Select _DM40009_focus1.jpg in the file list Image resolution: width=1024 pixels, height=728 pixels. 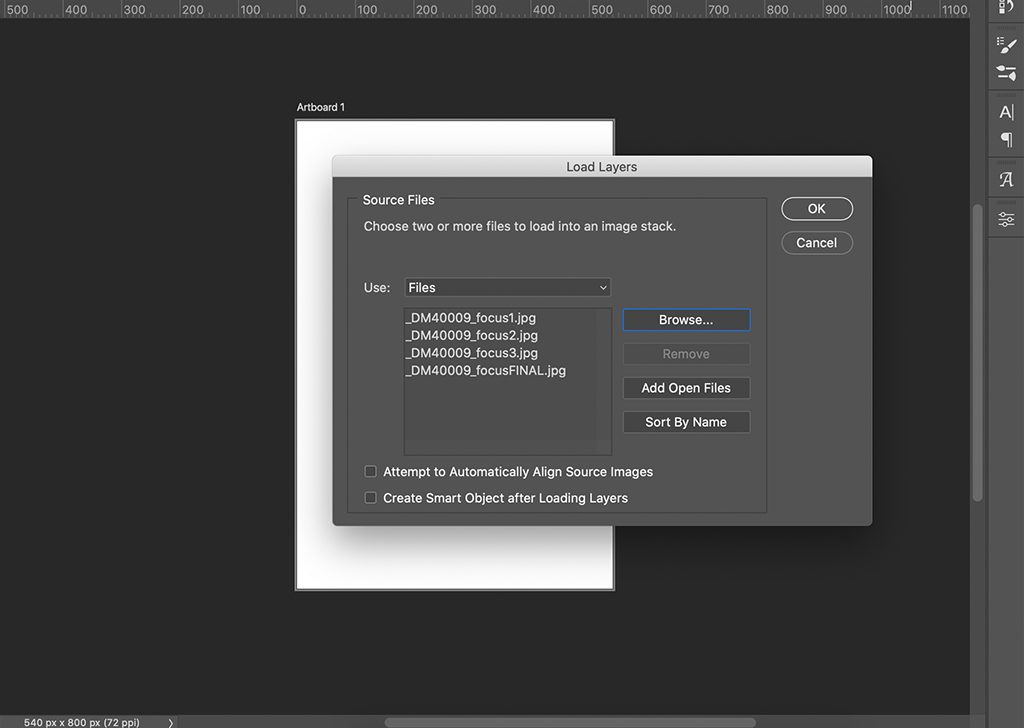click(x=471, y=318)
